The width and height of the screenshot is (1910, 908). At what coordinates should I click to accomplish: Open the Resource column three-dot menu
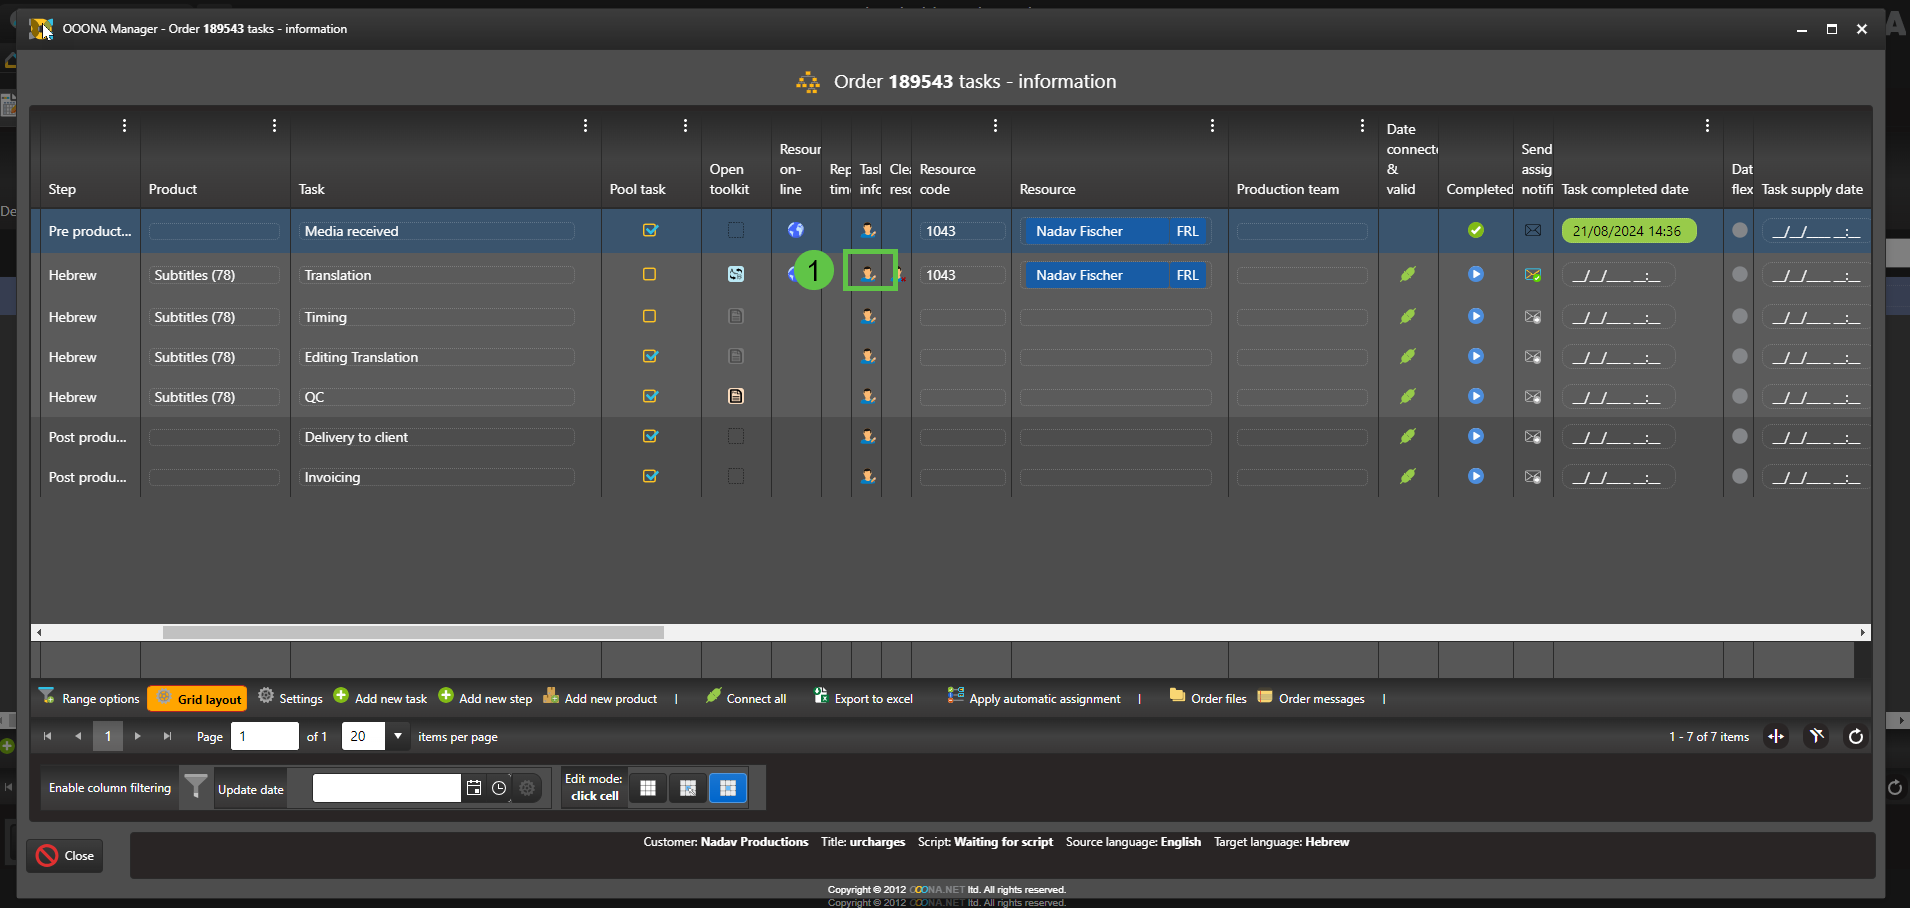(1212, 126)
